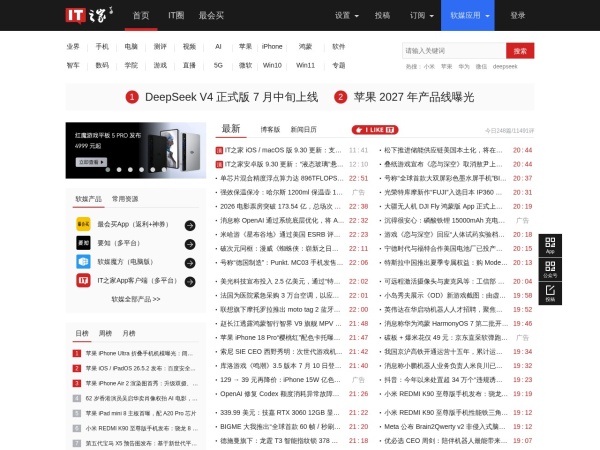
Task: Click red icon before 安卓版 9.30 update
Action: (x=219, y=165)
